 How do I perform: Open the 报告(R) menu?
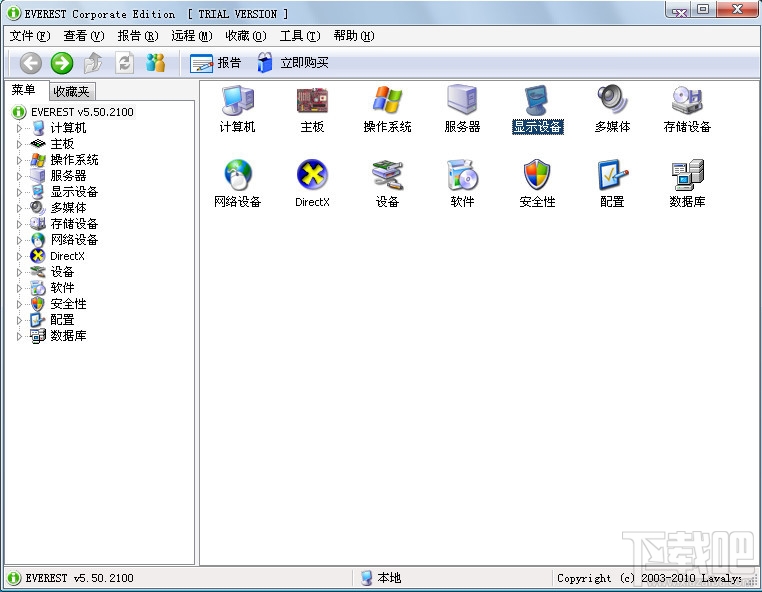(138, 36)
